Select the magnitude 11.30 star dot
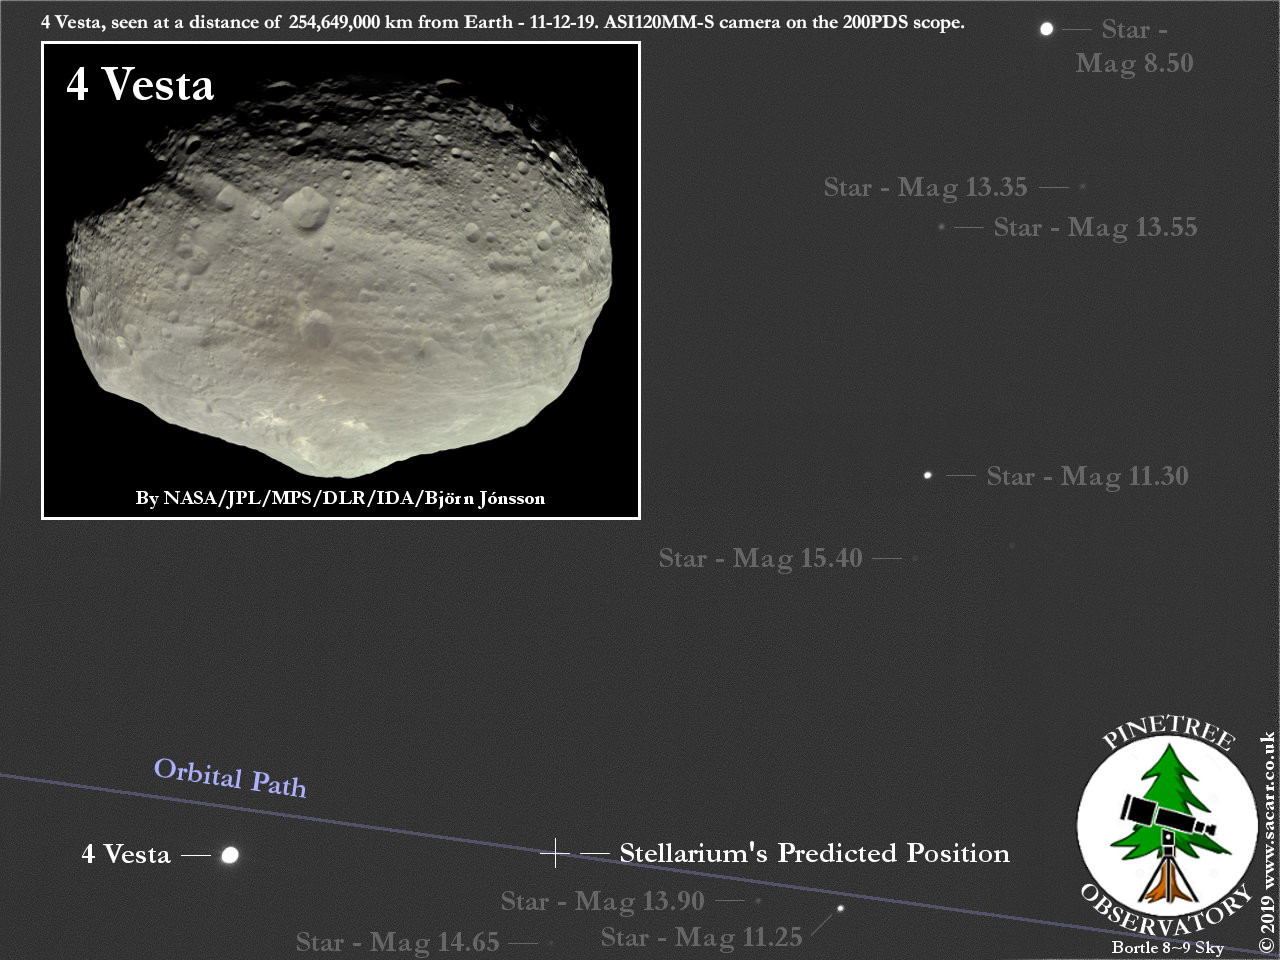The width and height of the screenshot is (1280, 960). click(x=928, y=475)
